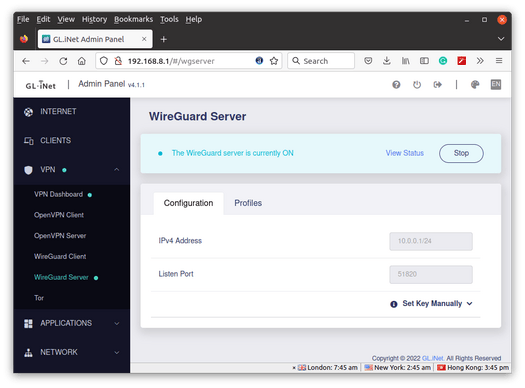Click the Firefox reload page icon
The height and width of the screenshot is (388, 525).
click(x=63, y=61)
